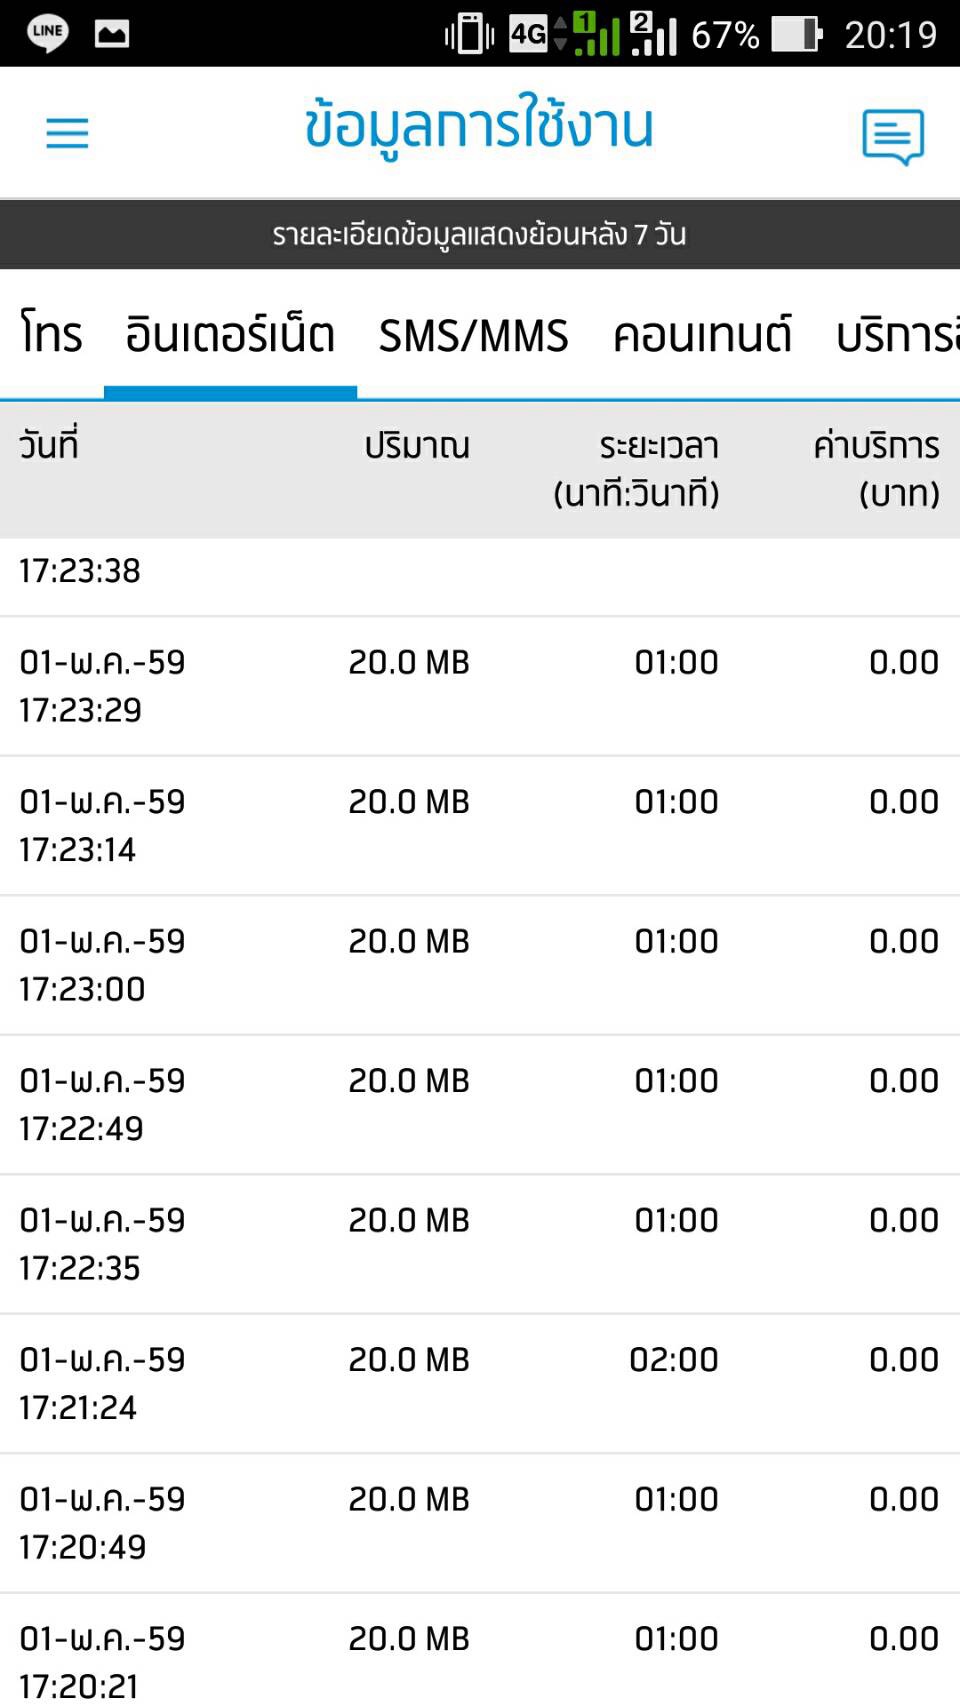Switch to the โทร tab
The image size is (960, 1706).
click(52, 334)
